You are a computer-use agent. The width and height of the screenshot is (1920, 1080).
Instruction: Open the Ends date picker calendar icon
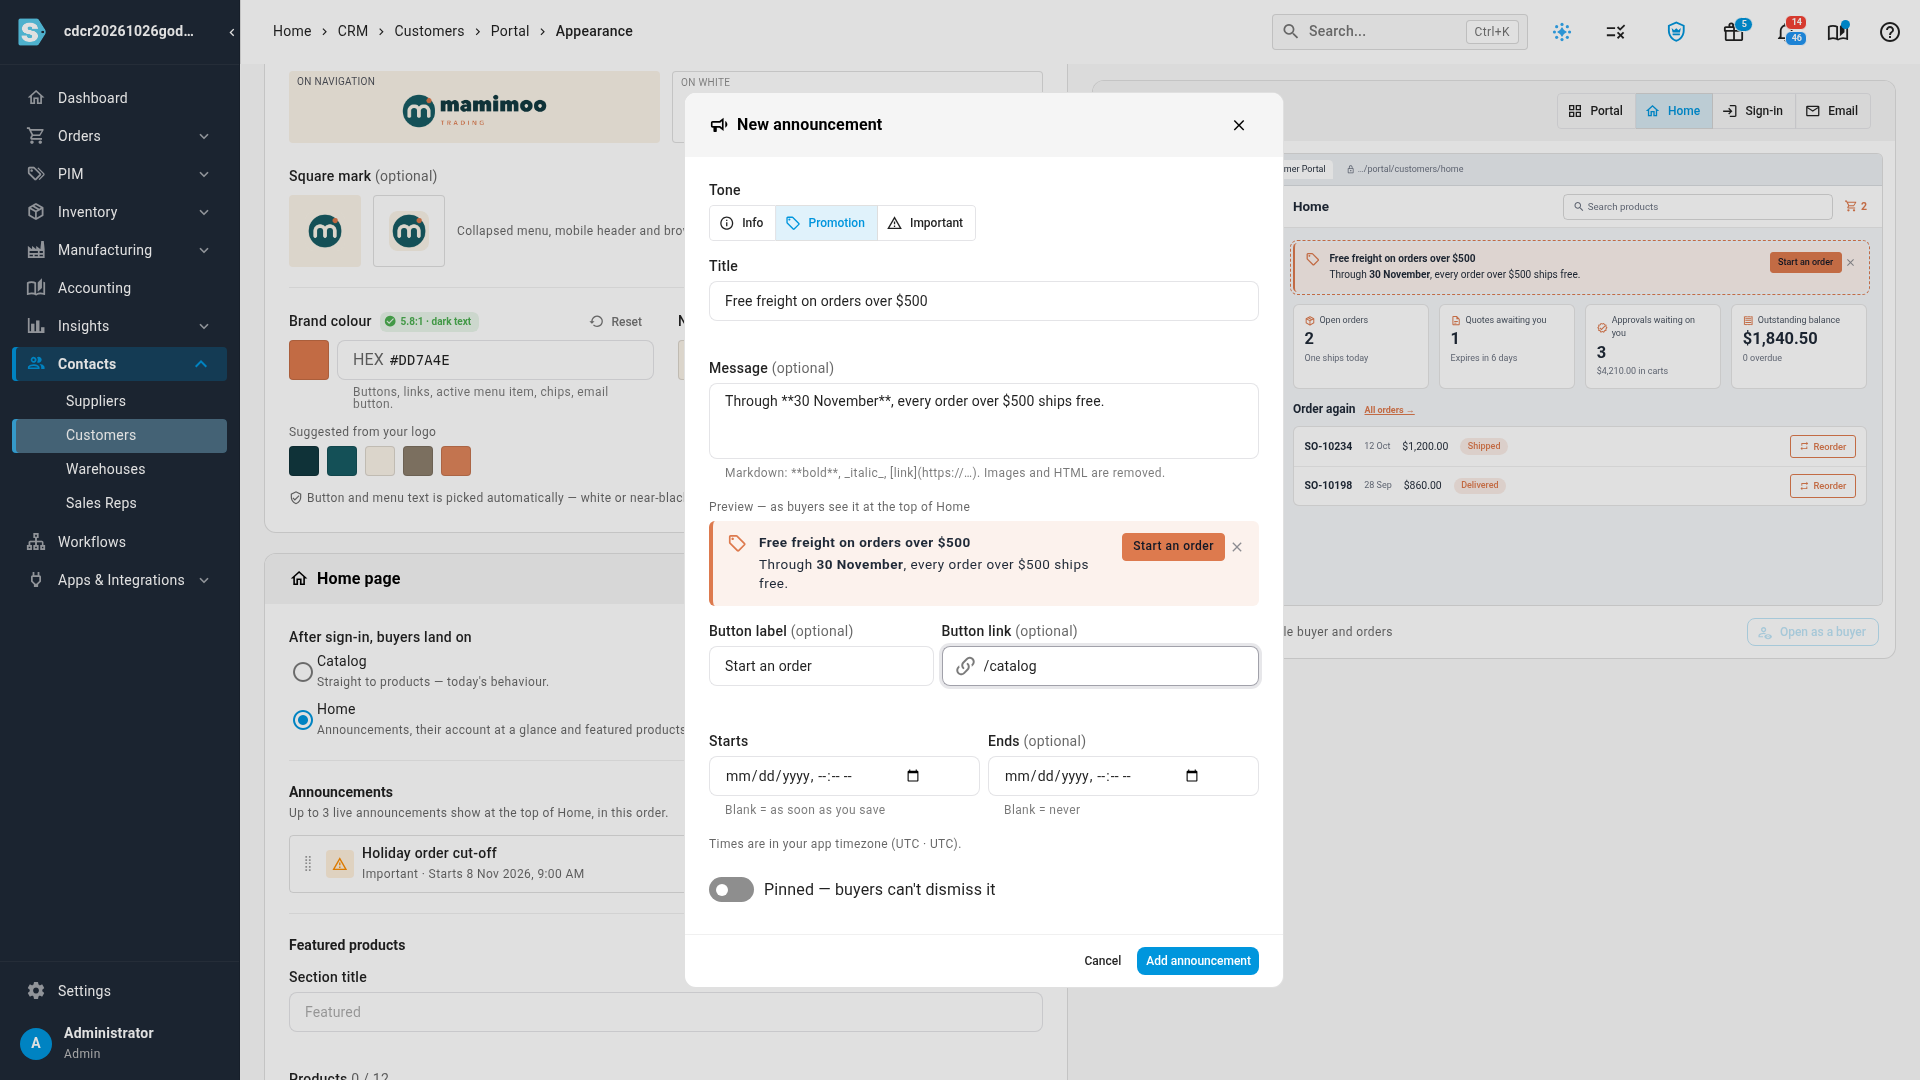click(1192, 776)
